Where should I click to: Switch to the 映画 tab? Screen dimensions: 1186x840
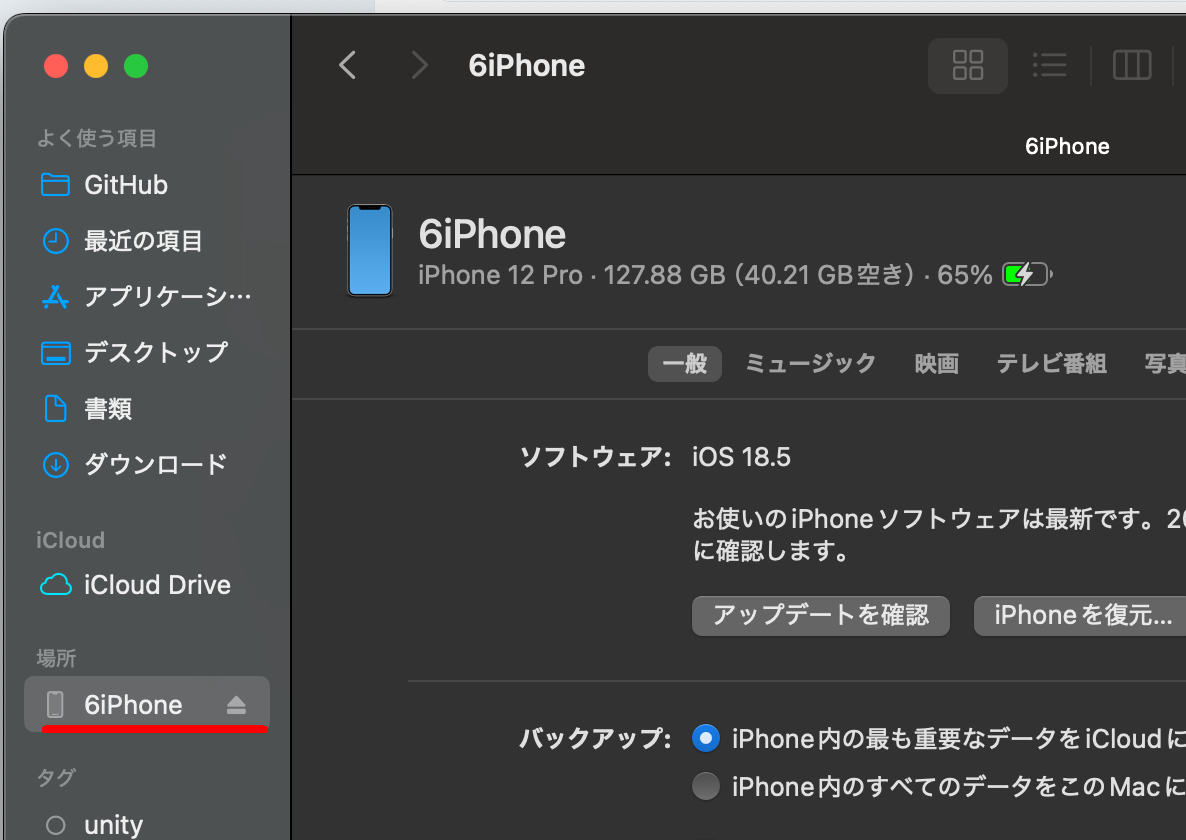[x=936, y=364]
